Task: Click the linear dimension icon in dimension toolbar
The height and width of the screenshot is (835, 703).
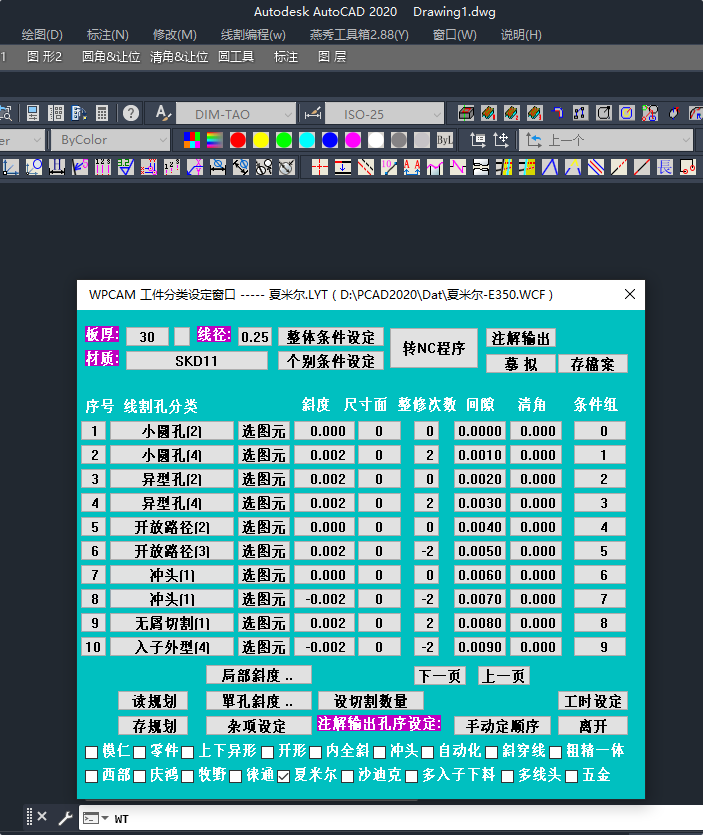Action: 57,167
